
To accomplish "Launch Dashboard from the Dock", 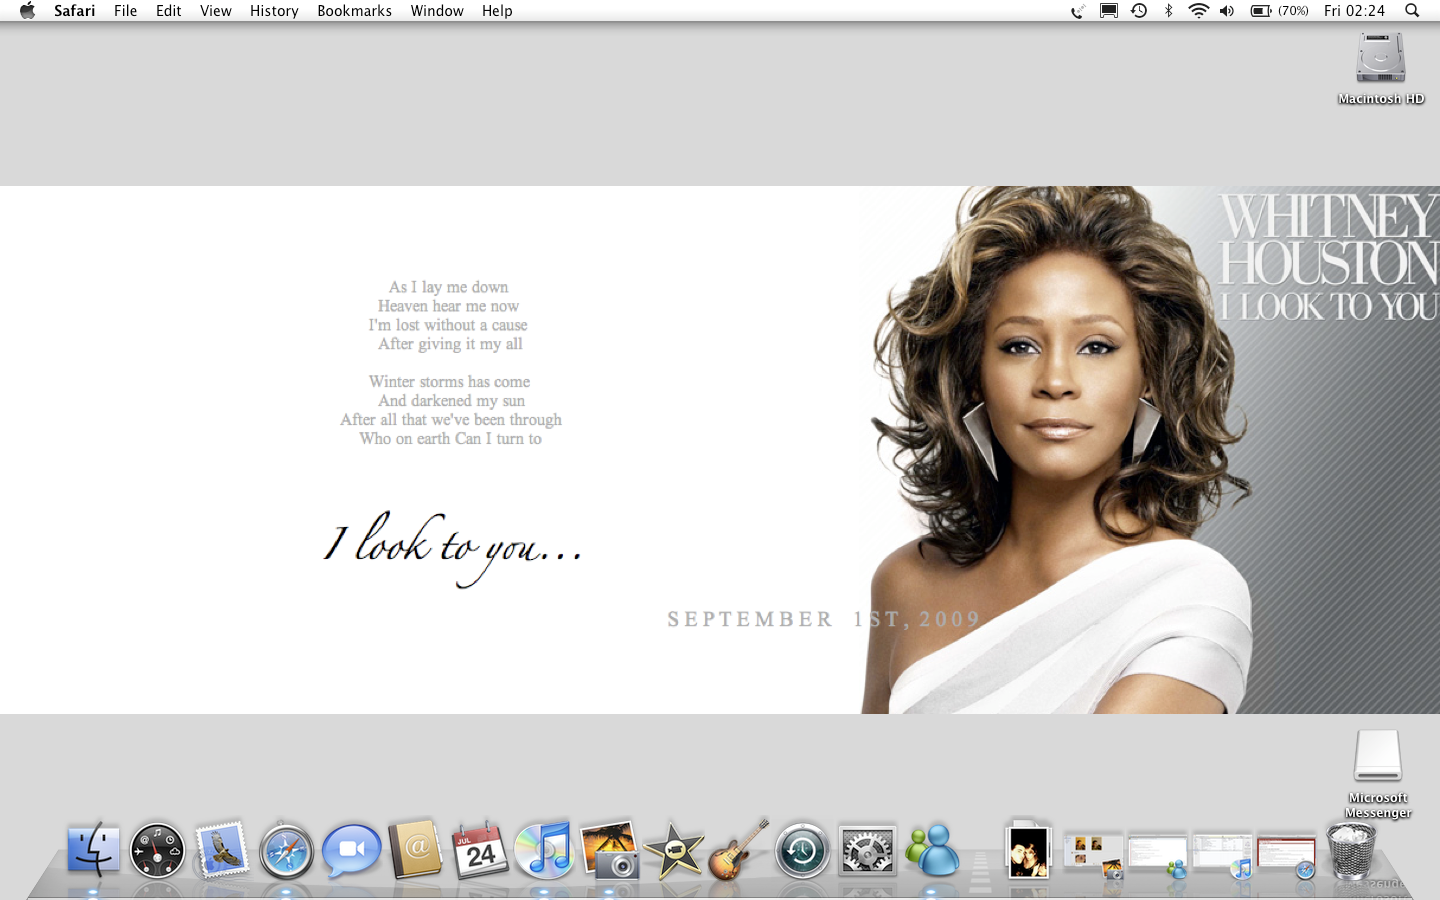I will click(x=157, y=851).
